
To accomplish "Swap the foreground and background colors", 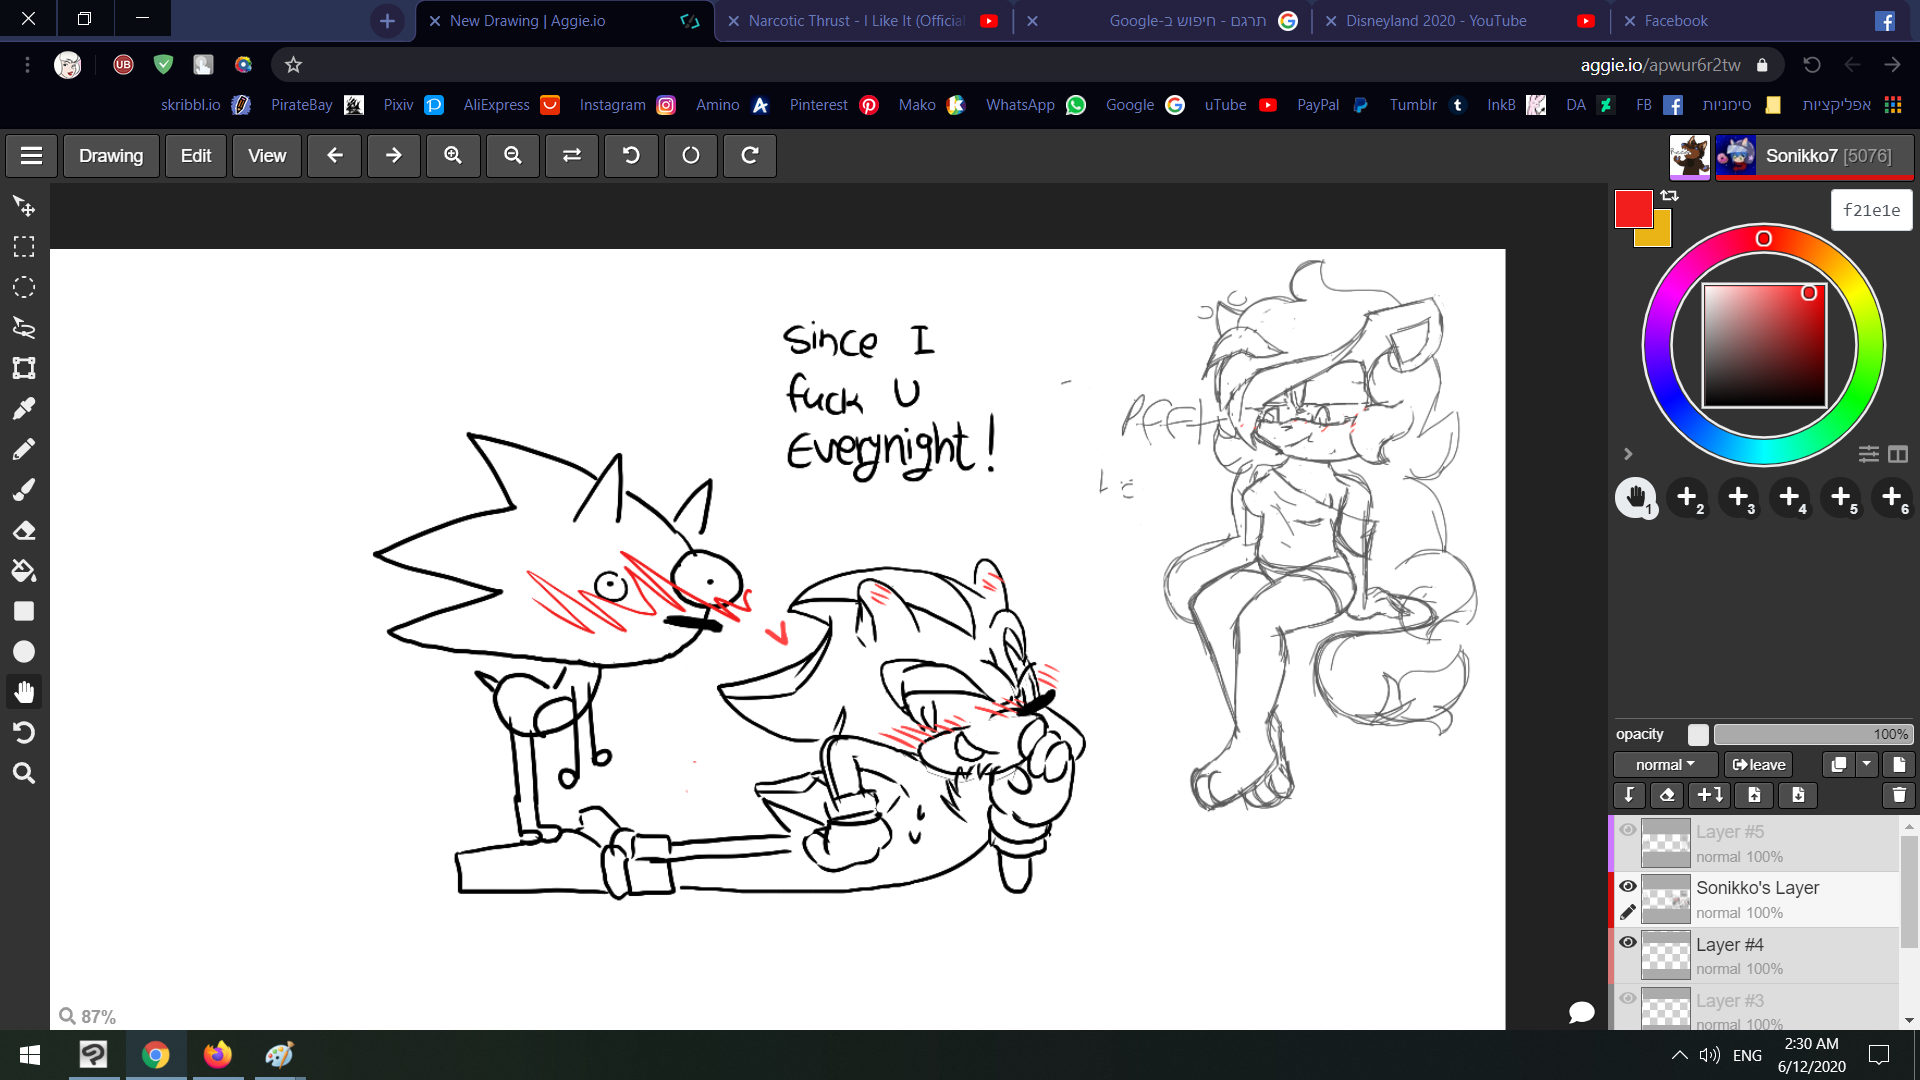I will (x=1669, y=196).
